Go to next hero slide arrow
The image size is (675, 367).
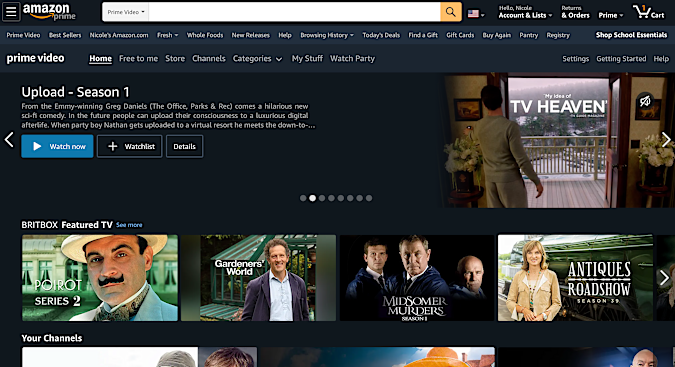coord(666,139)
